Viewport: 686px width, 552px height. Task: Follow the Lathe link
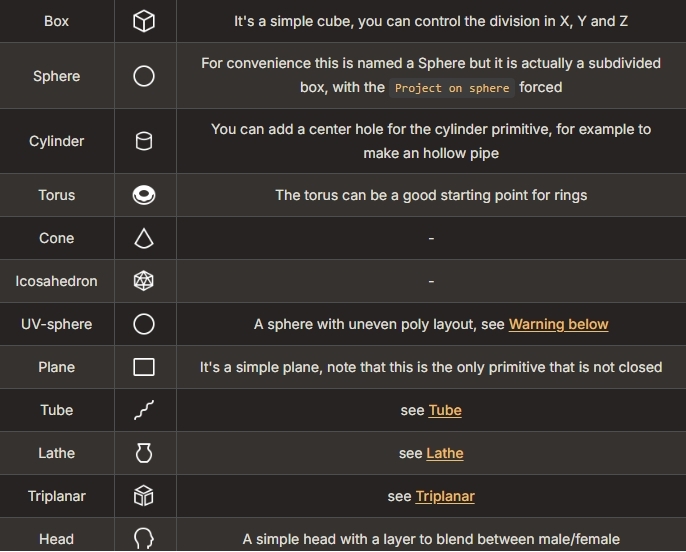444,453
